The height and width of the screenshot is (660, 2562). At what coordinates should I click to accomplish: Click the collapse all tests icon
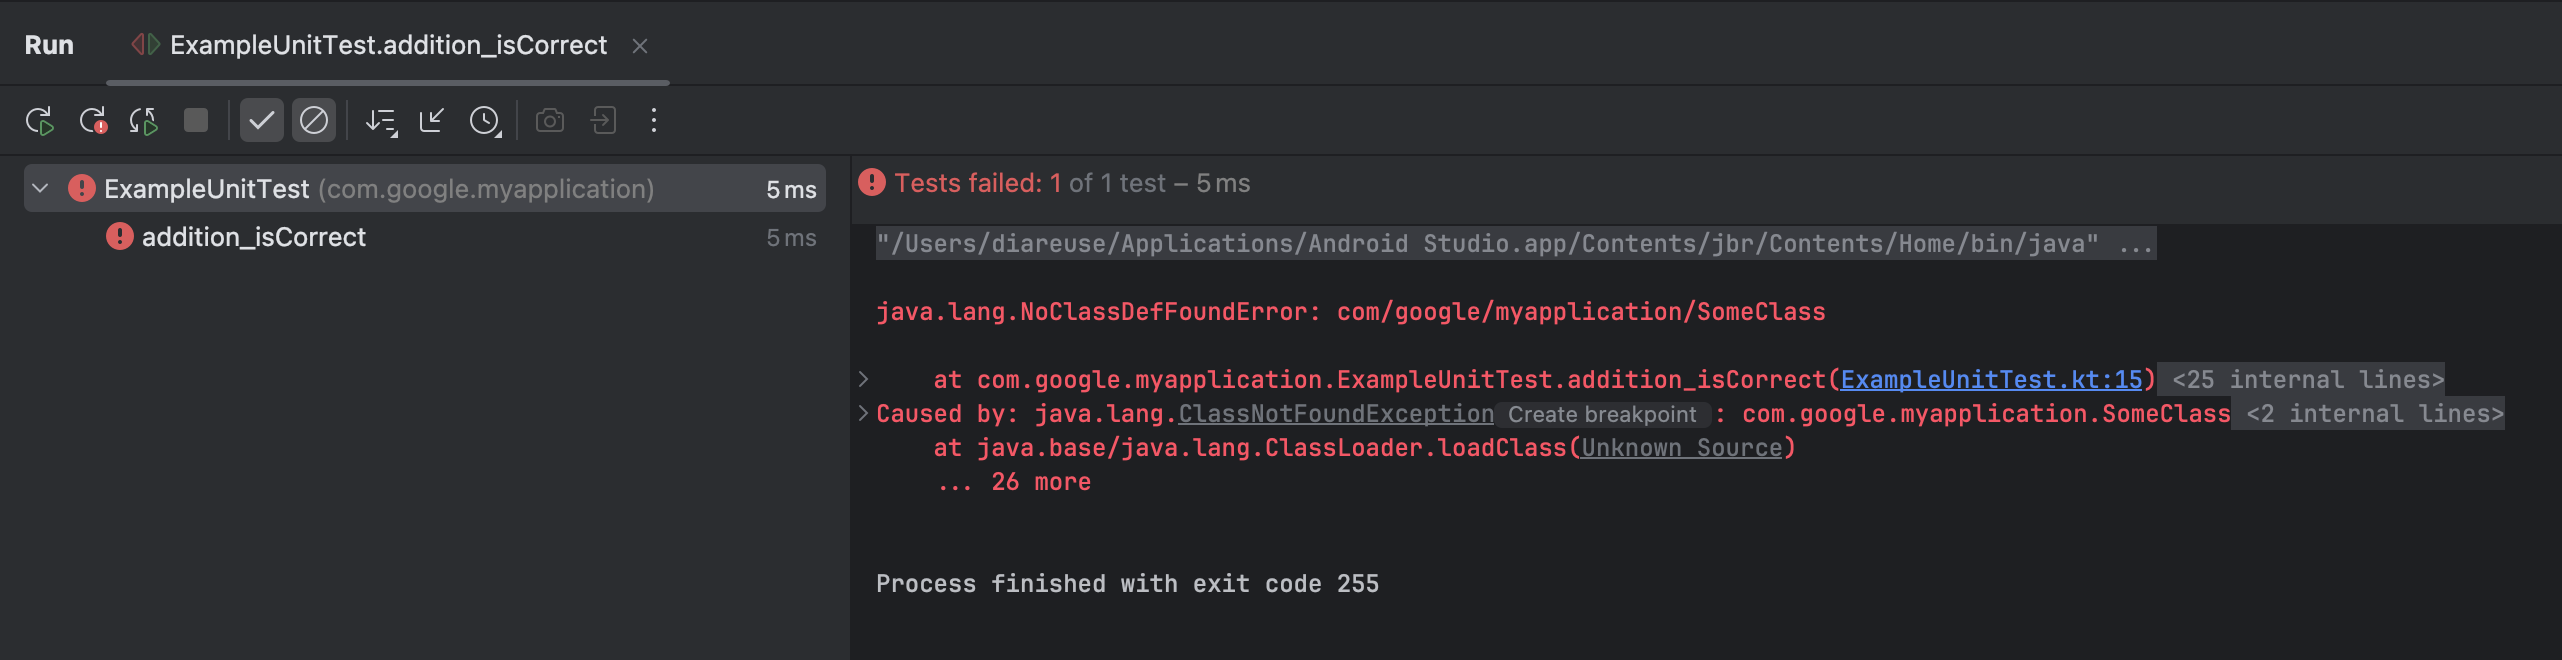[x=432, y=121]
